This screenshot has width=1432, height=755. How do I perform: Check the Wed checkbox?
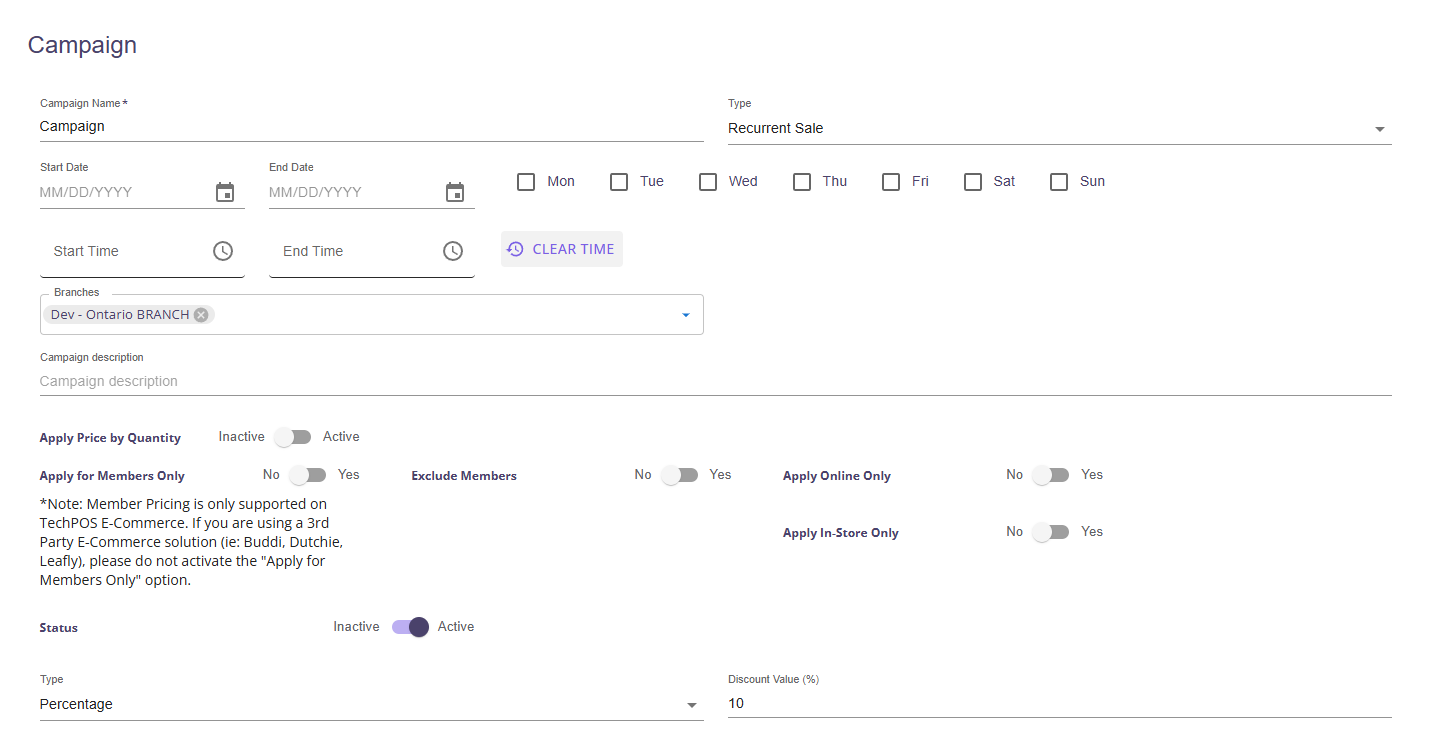click(708, 182)
